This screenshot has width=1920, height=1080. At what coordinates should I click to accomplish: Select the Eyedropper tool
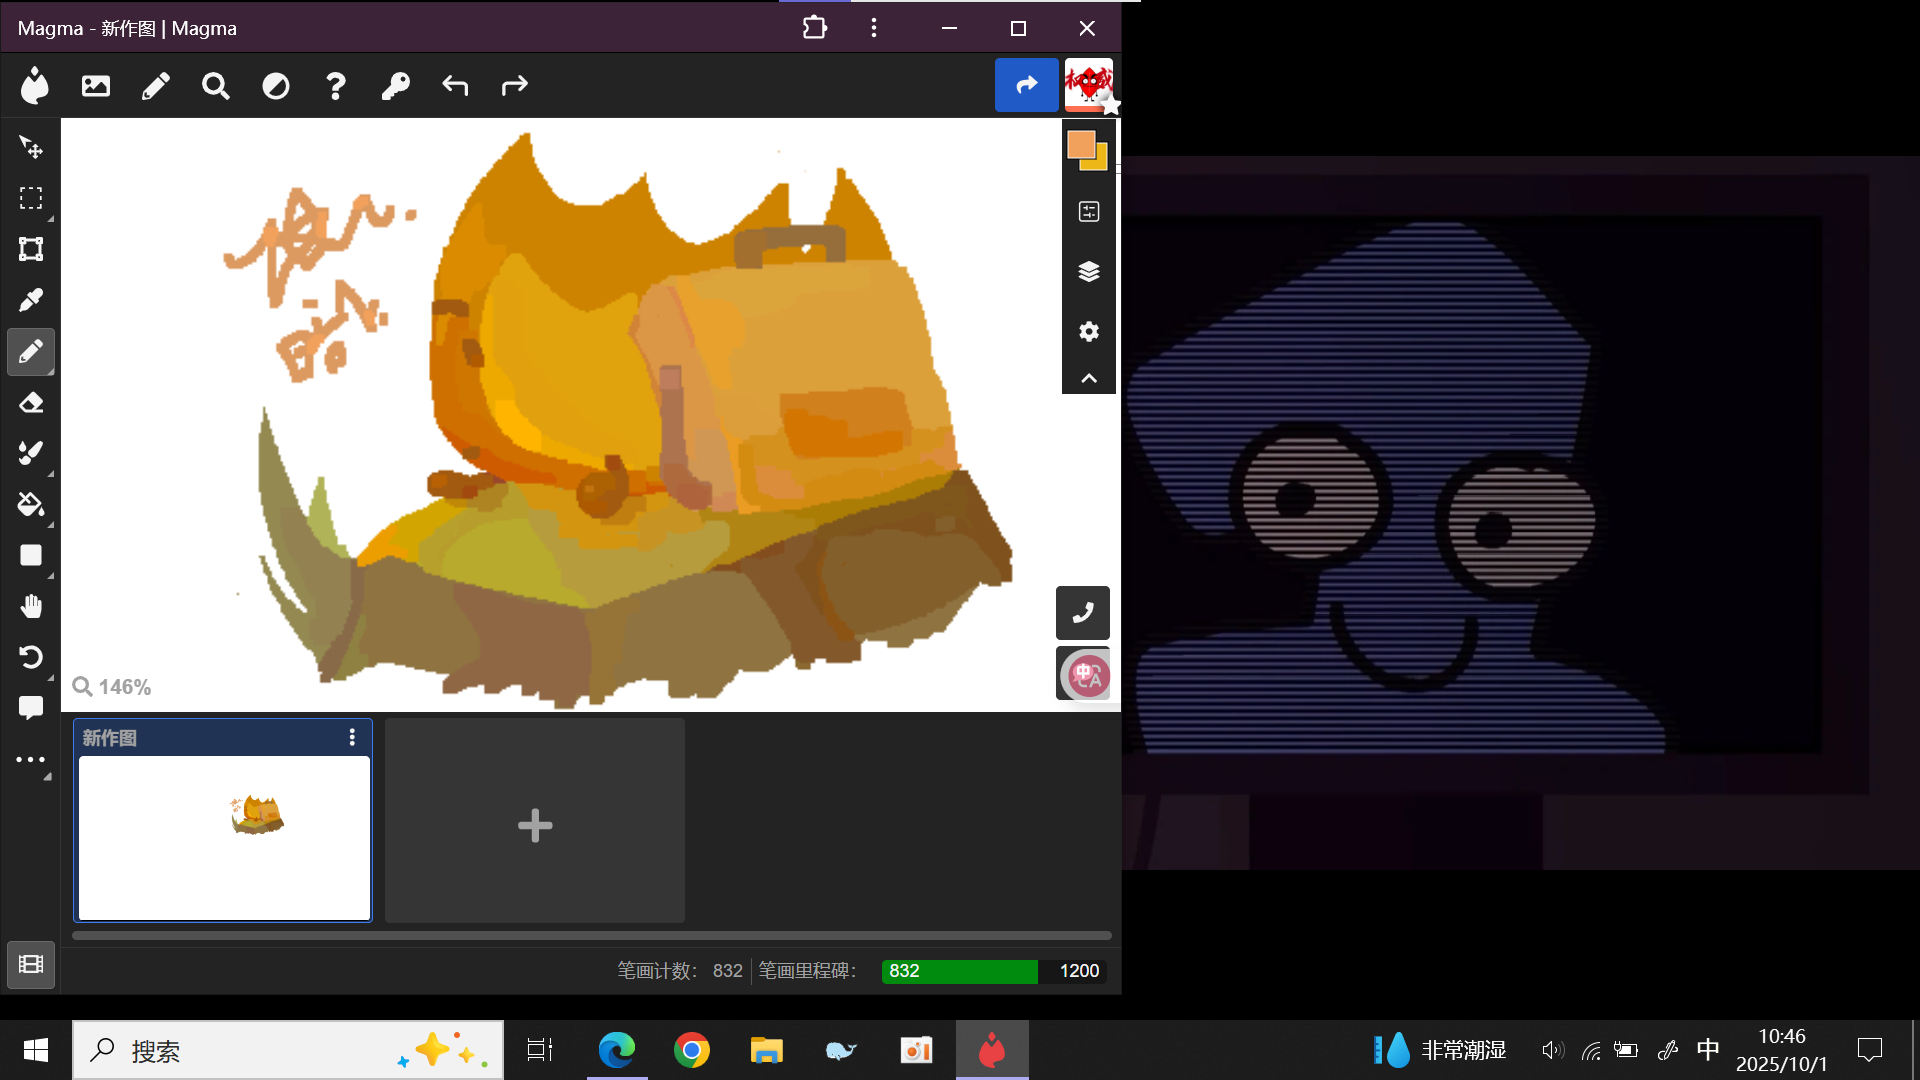pyautogui.click(x=31, y=300)
